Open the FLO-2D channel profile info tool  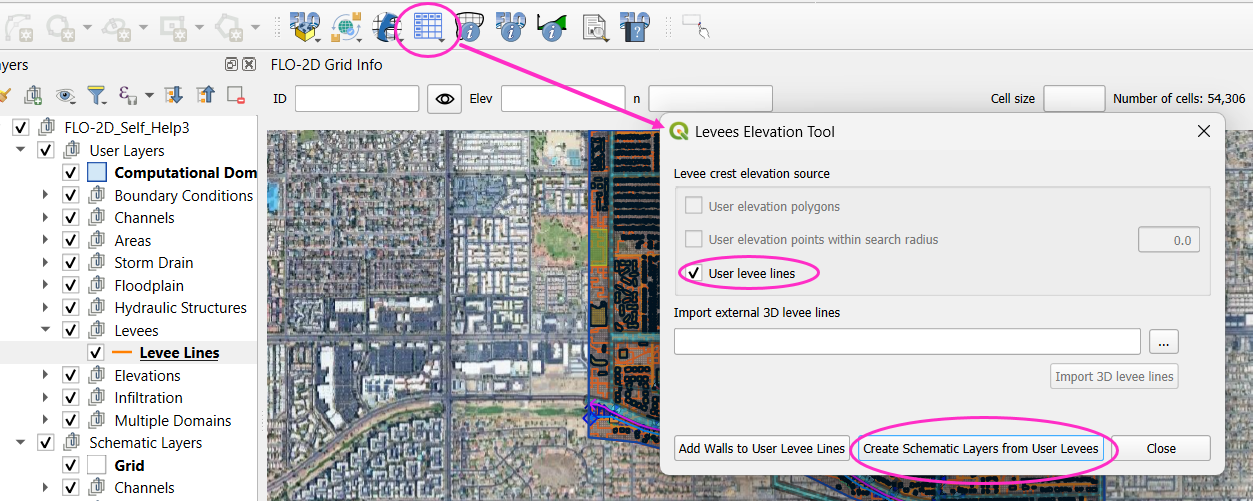click(x=551, y=28)
